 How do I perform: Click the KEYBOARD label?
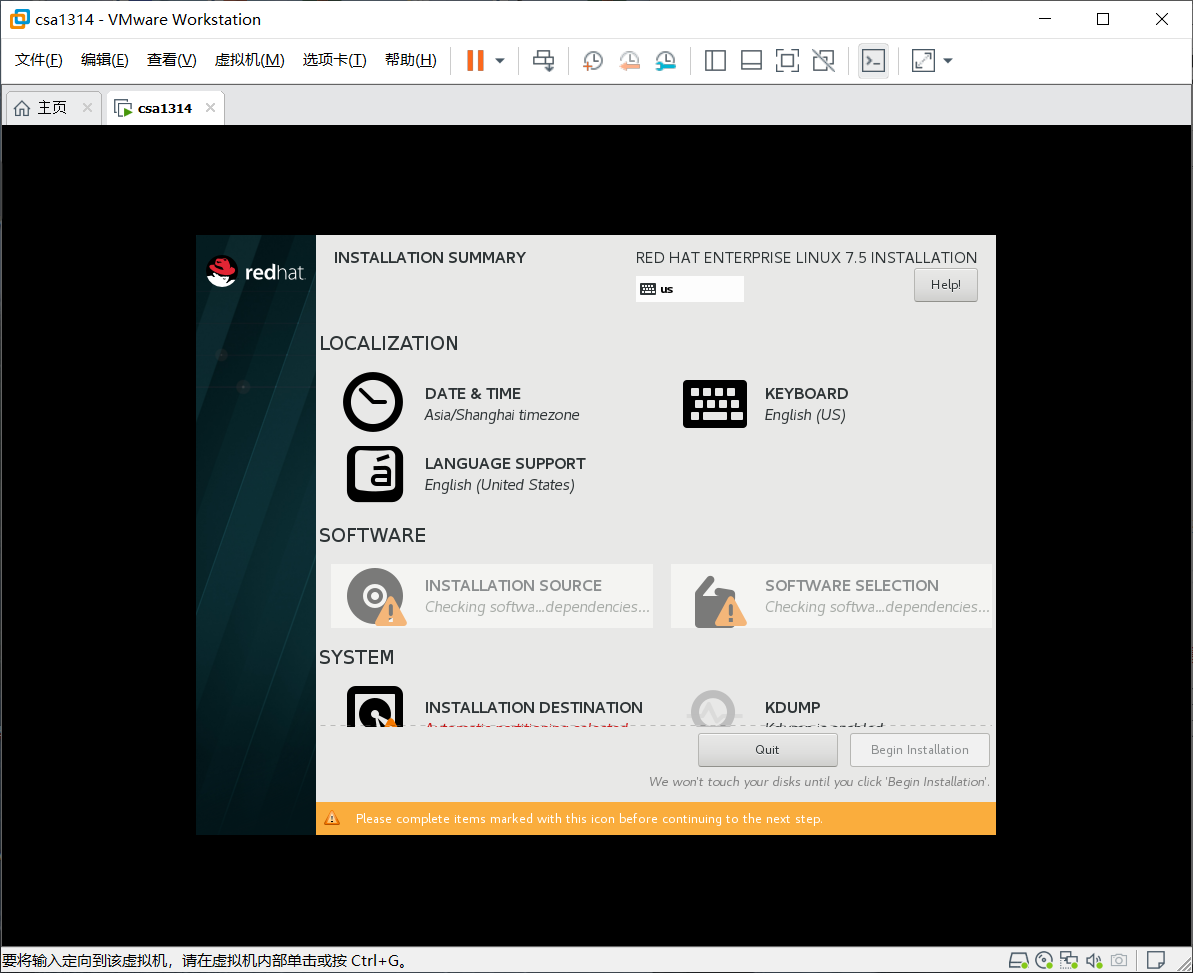pos(806,393)
